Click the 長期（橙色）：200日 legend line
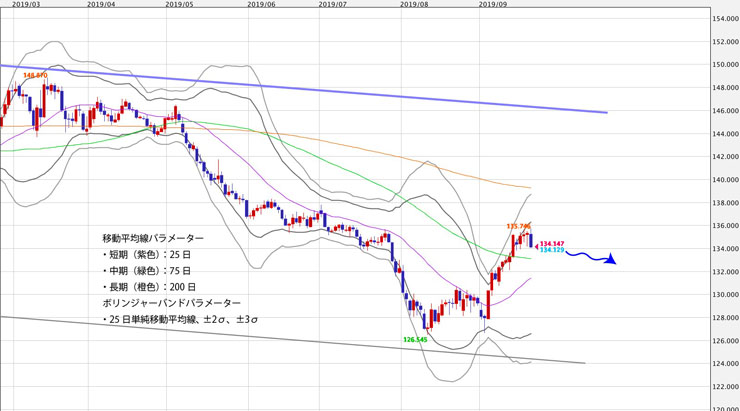The width and height of the screenshot is (740, 411). coord(149,287)
